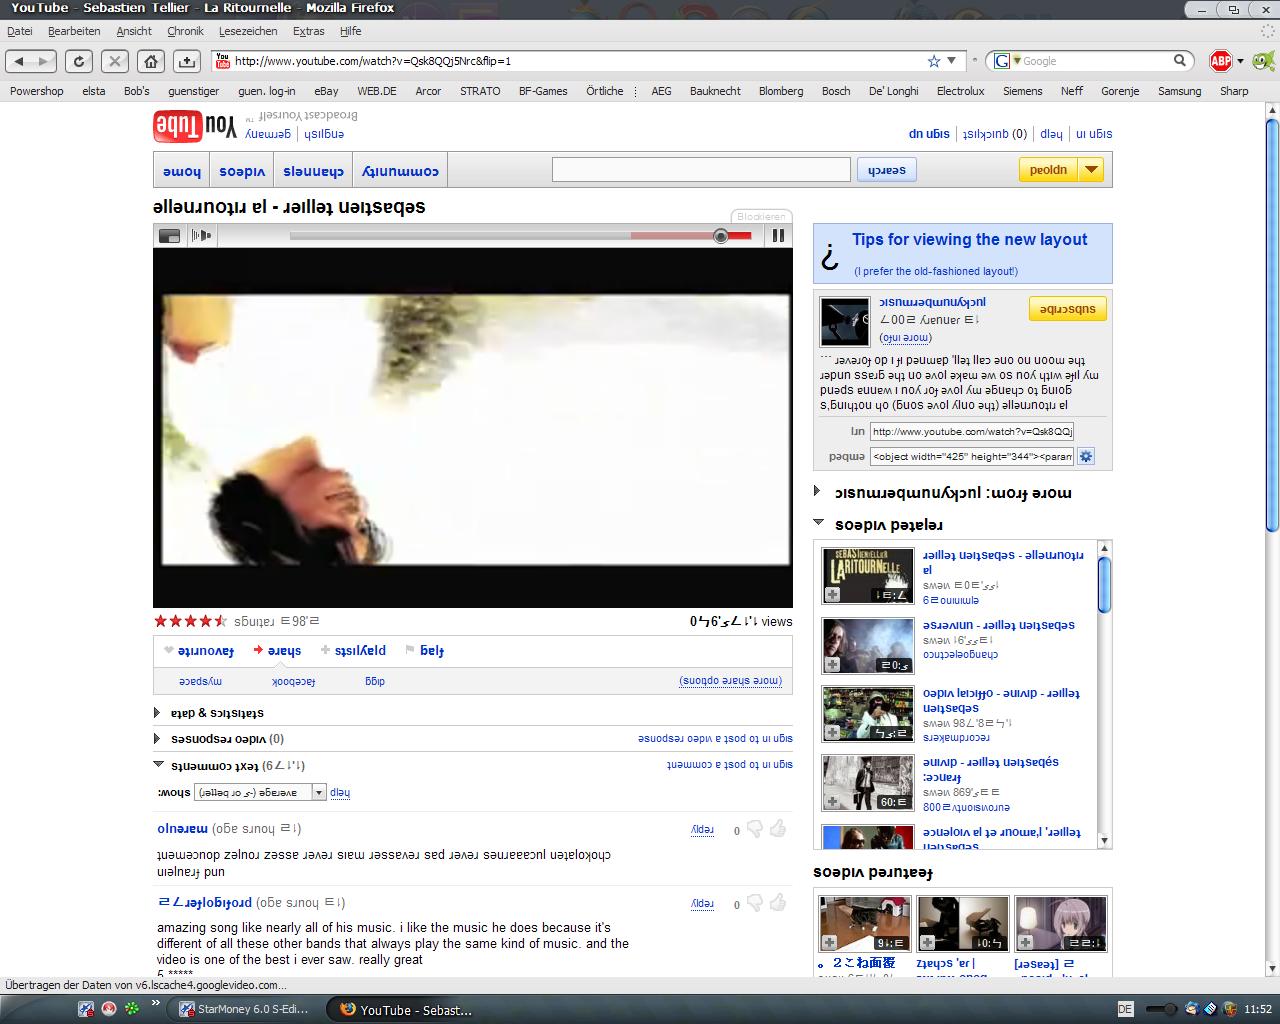Click the favourite heart icon
1280x1024 pixels.
coord(169,650)
